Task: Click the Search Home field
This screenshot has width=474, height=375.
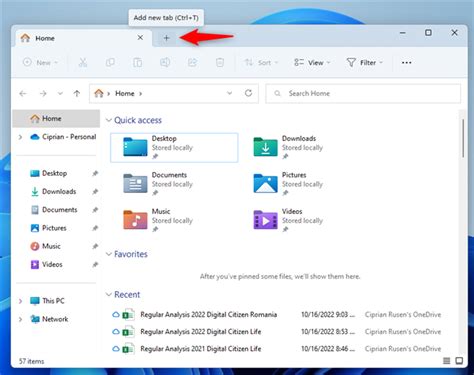Action: (x=363, y=94)
